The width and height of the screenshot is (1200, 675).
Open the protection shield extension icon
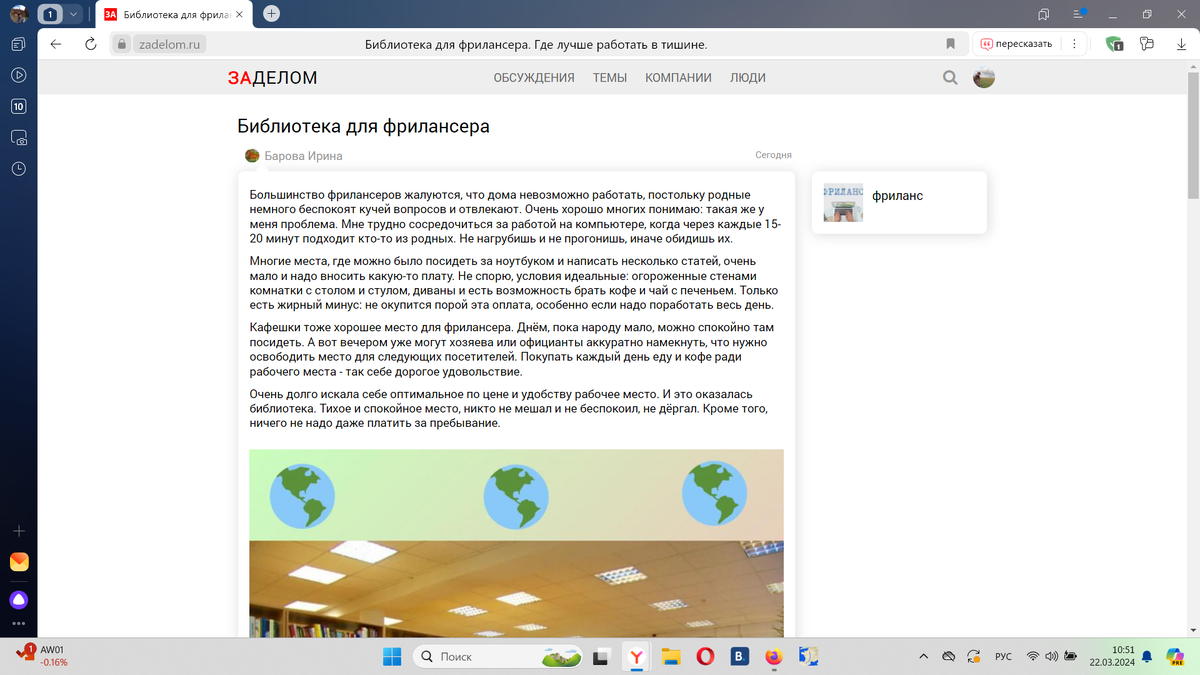coord(1114,44)
